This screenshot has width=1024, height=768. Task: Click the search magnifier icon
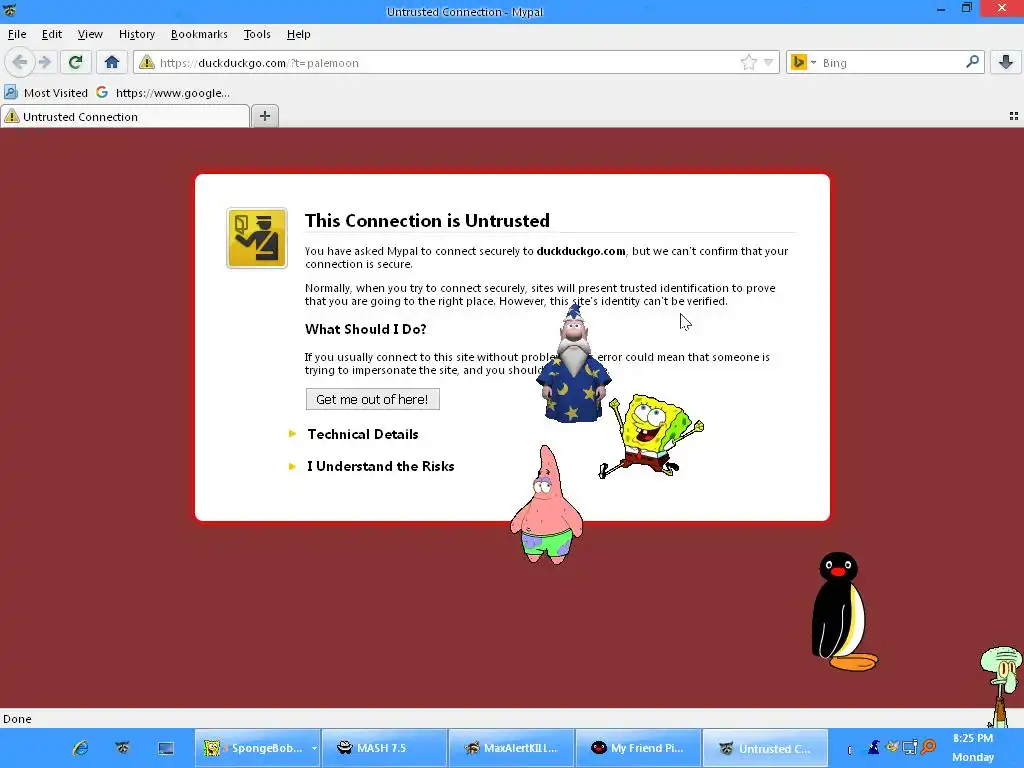972,62
